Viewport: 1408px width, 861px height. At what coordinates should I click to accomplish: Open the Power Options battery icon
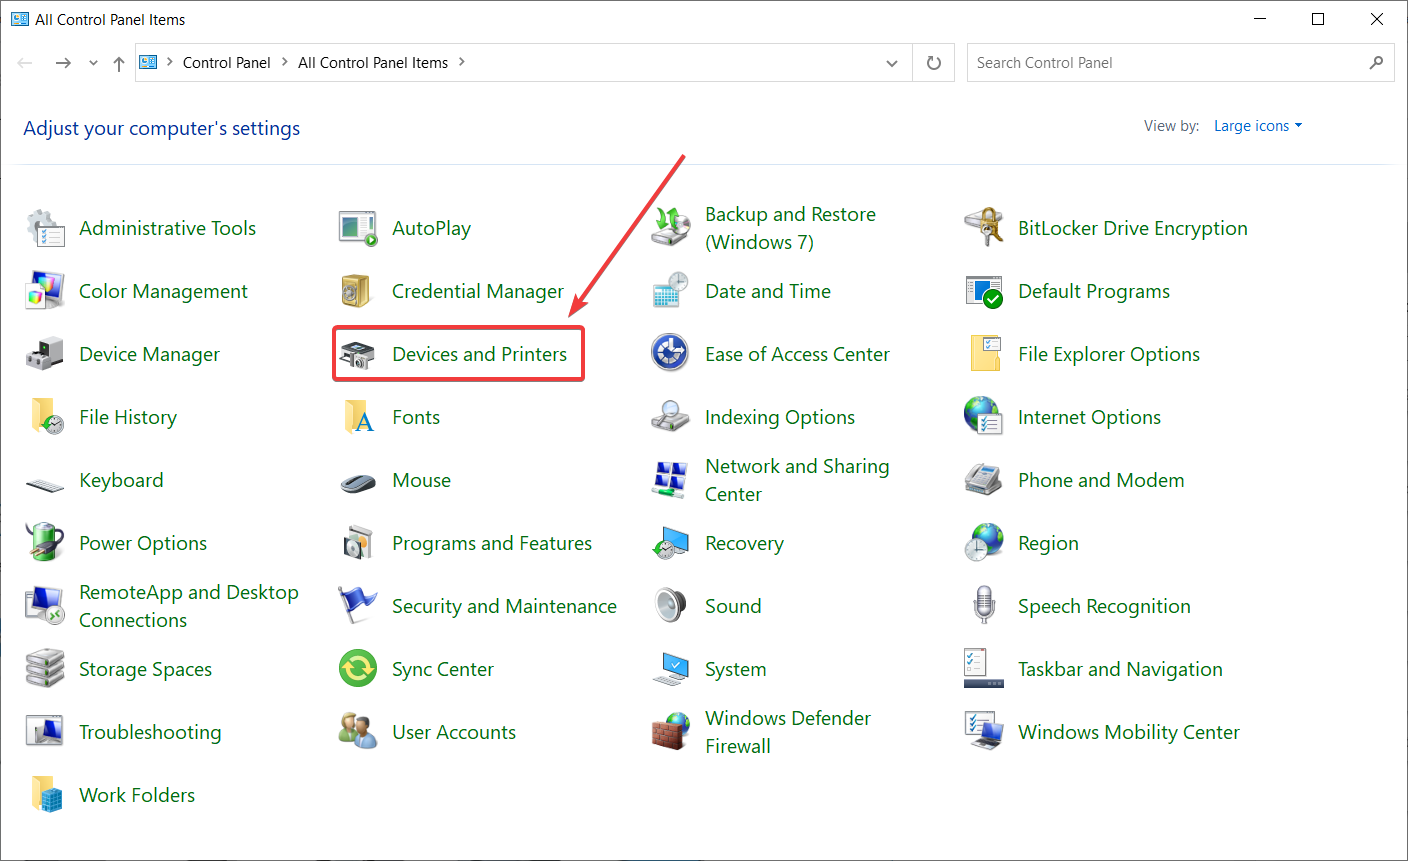tap(45, 543)
